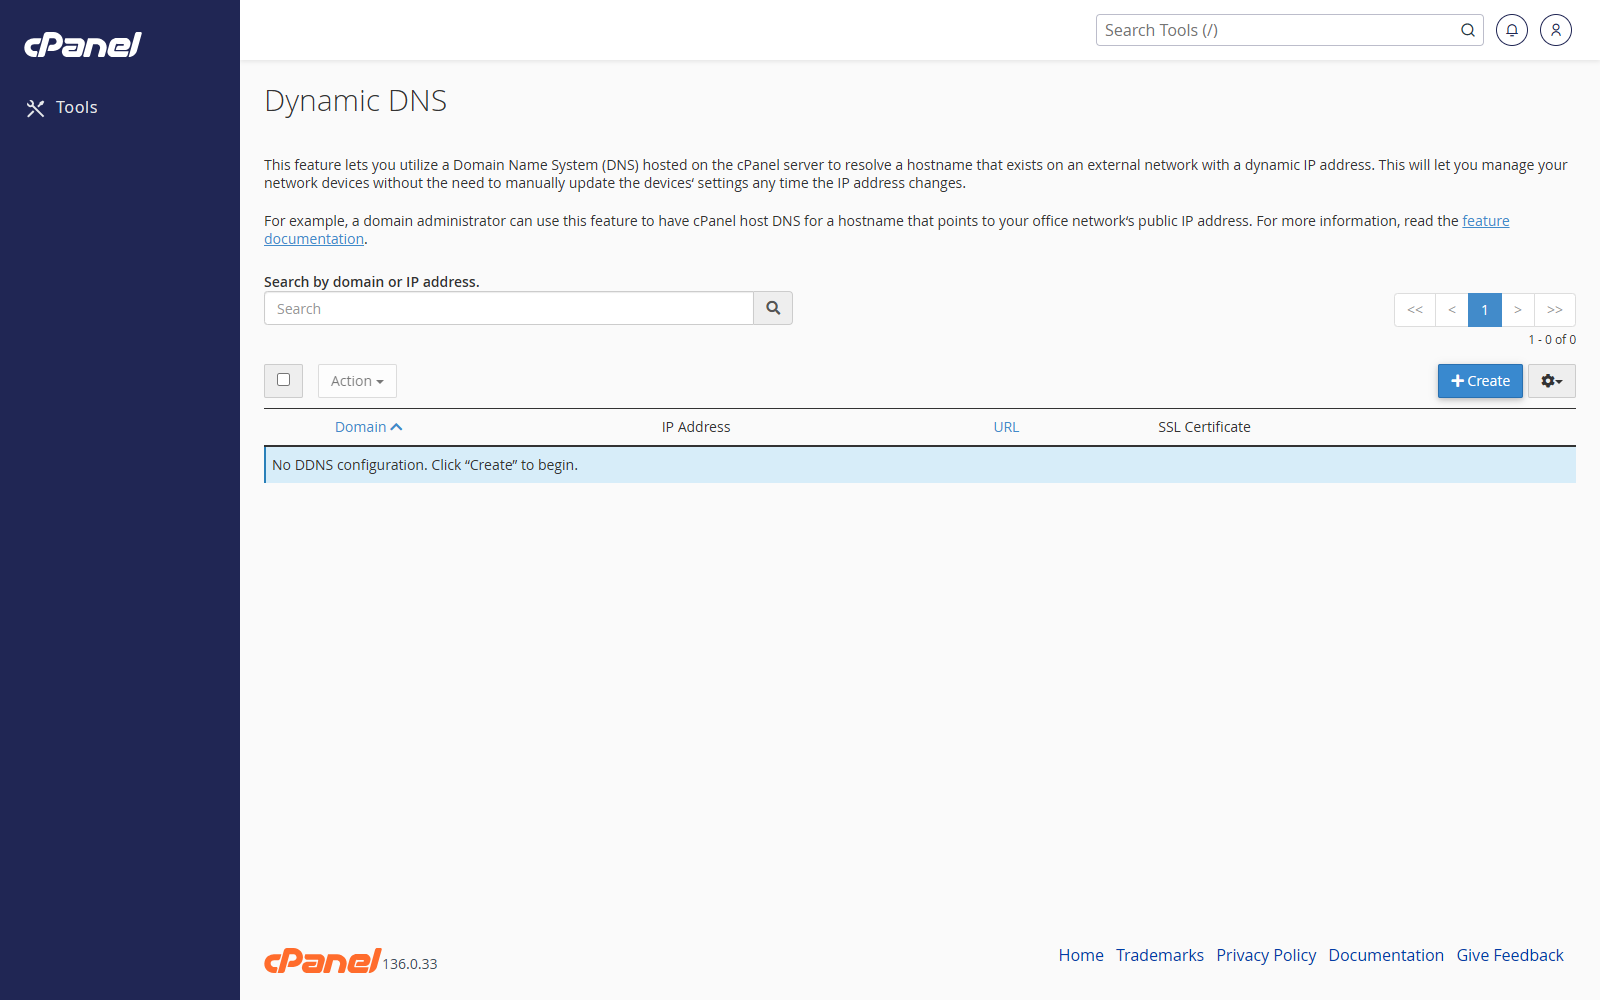Viewport: 1600px width, 1000px height.
Task: Click the SSL Certificate column header
Action: coord(1204,427)
